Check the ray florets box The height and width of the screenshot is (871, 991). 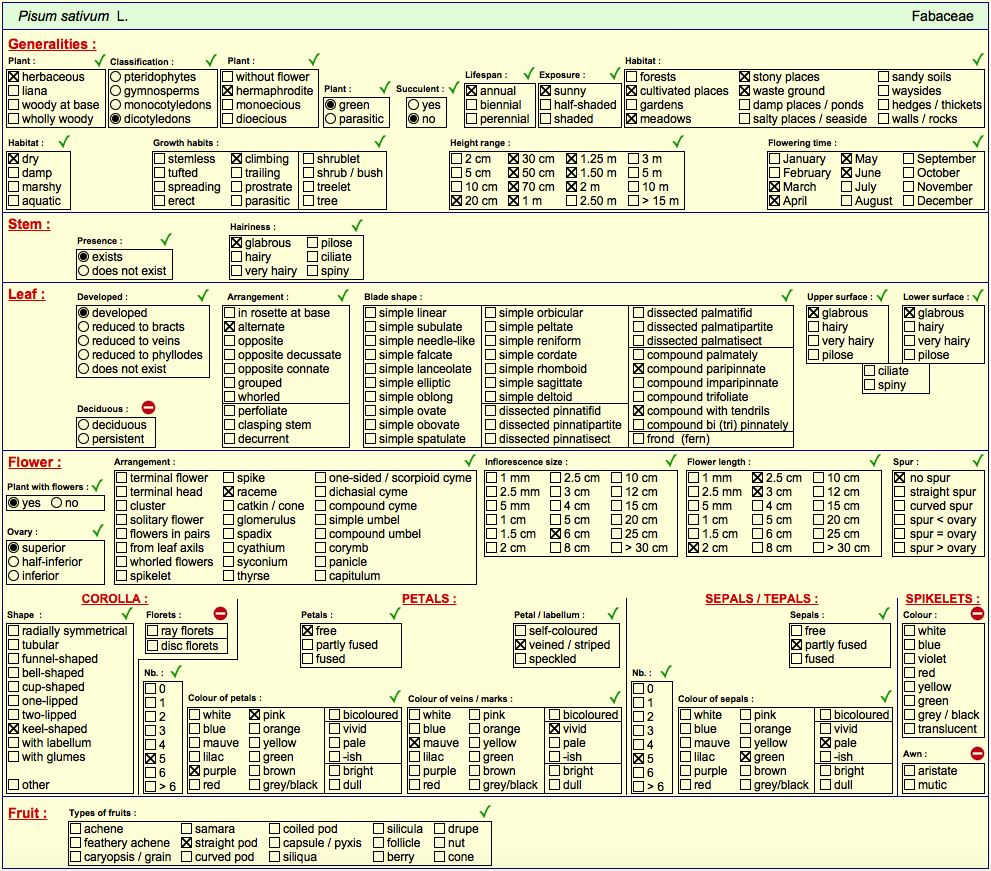152,631
